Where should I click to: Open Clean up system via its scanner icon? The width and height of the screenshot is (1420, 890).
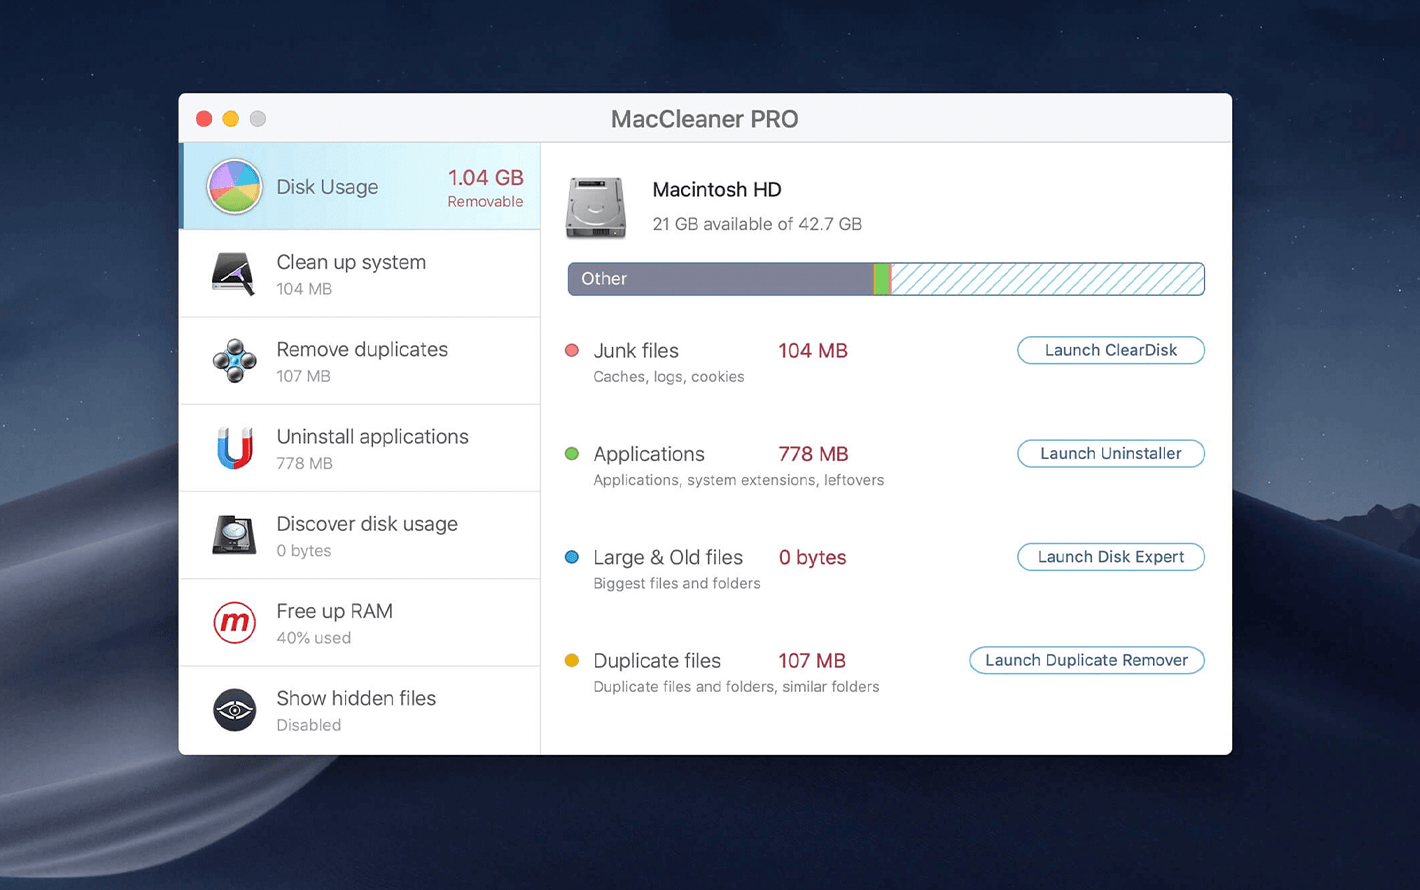234,273
